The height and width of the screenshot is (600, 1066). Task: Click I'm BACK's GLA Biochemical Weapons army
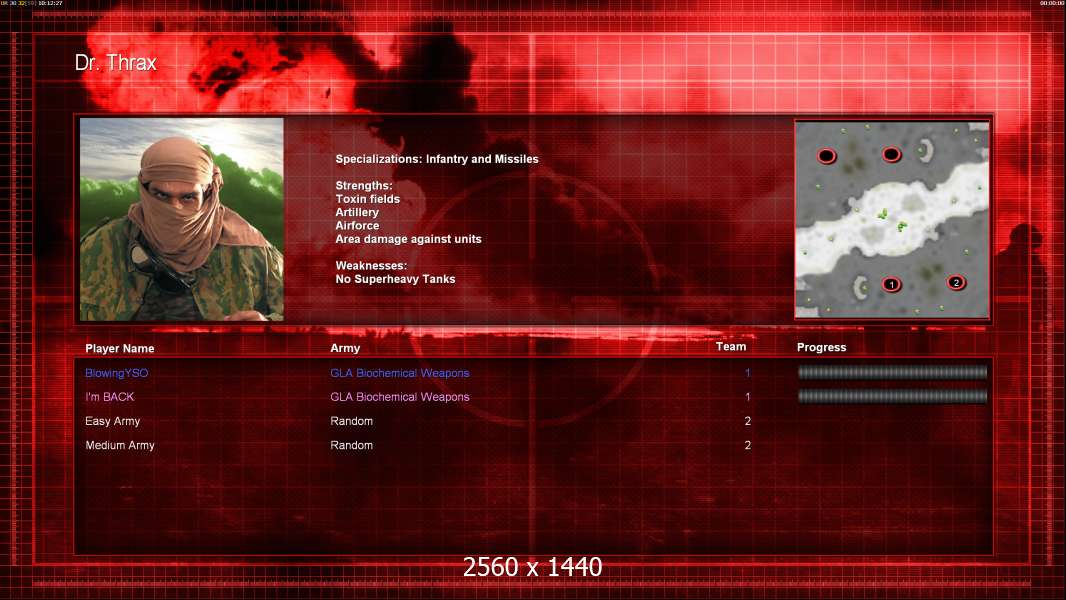click(x=400, y=397)
